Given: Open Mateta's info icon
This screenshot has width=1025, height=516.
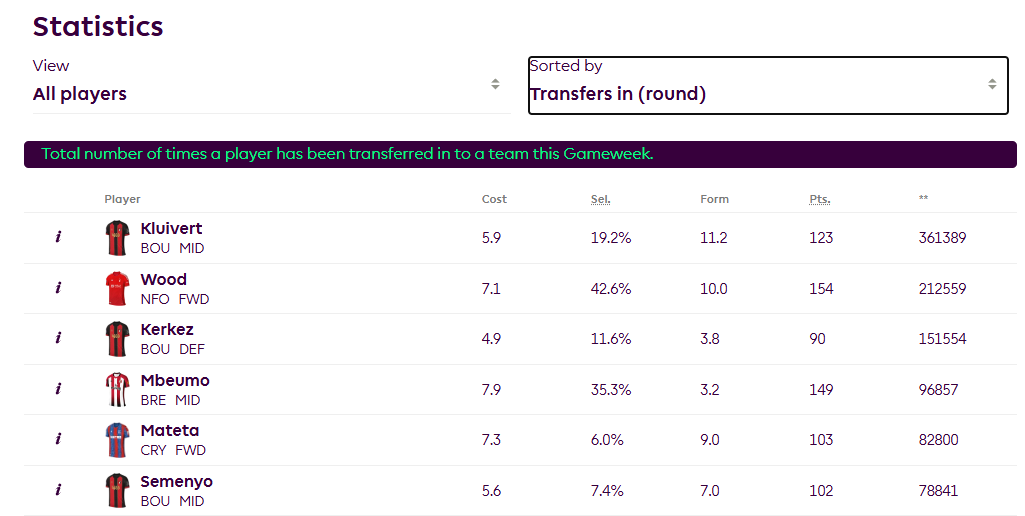Looking at the screenshot, I should click(x=58, y=439).
